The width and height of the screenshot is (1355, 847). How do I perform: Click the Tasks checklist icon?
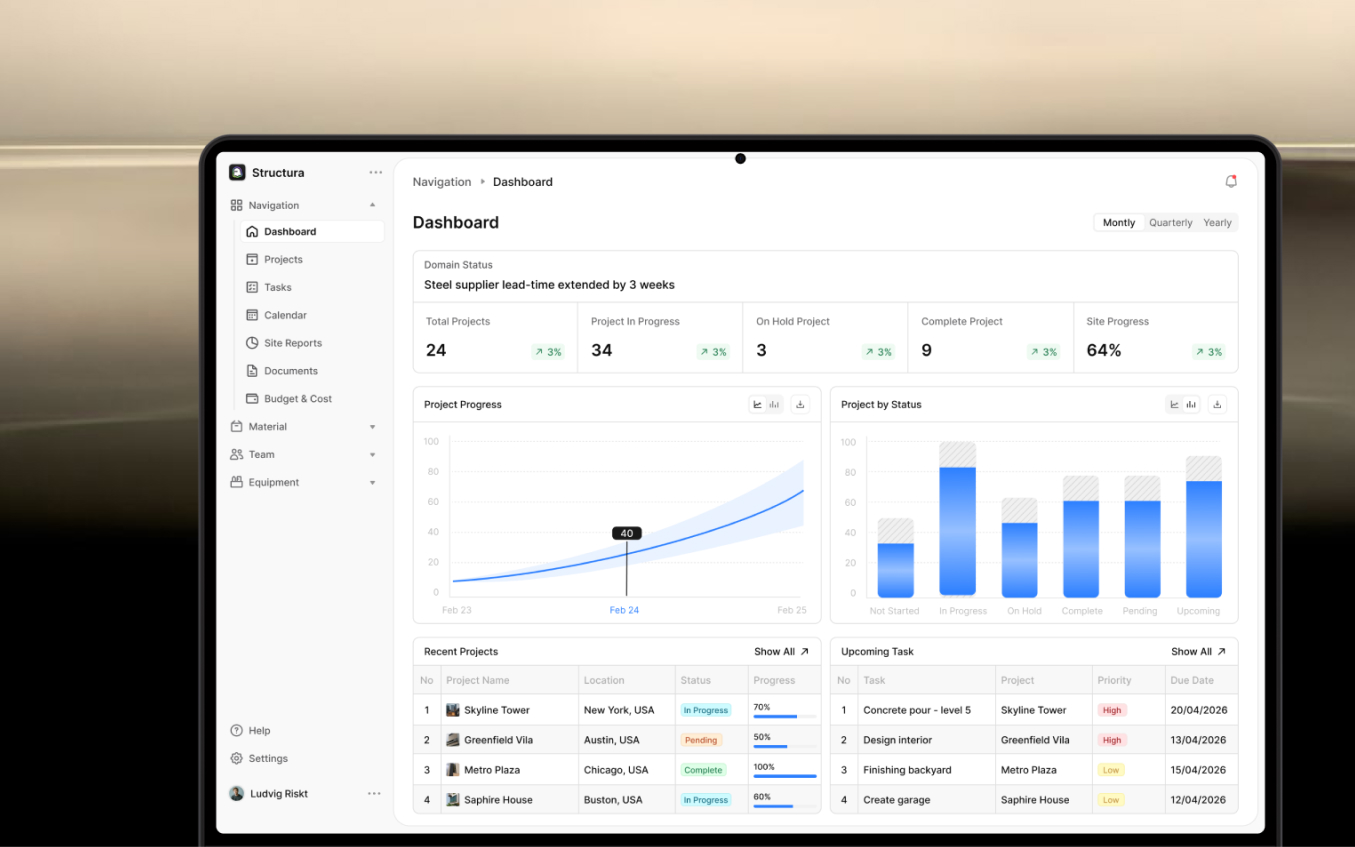click(x=252, y=287)
